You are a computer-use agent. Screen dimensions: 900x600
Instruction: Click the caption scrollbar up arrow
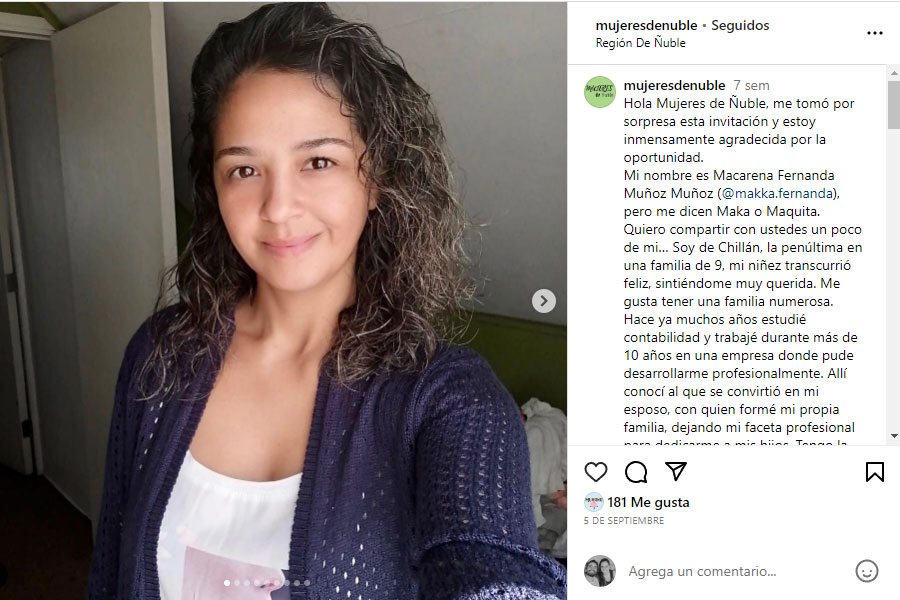coord(894,73)
